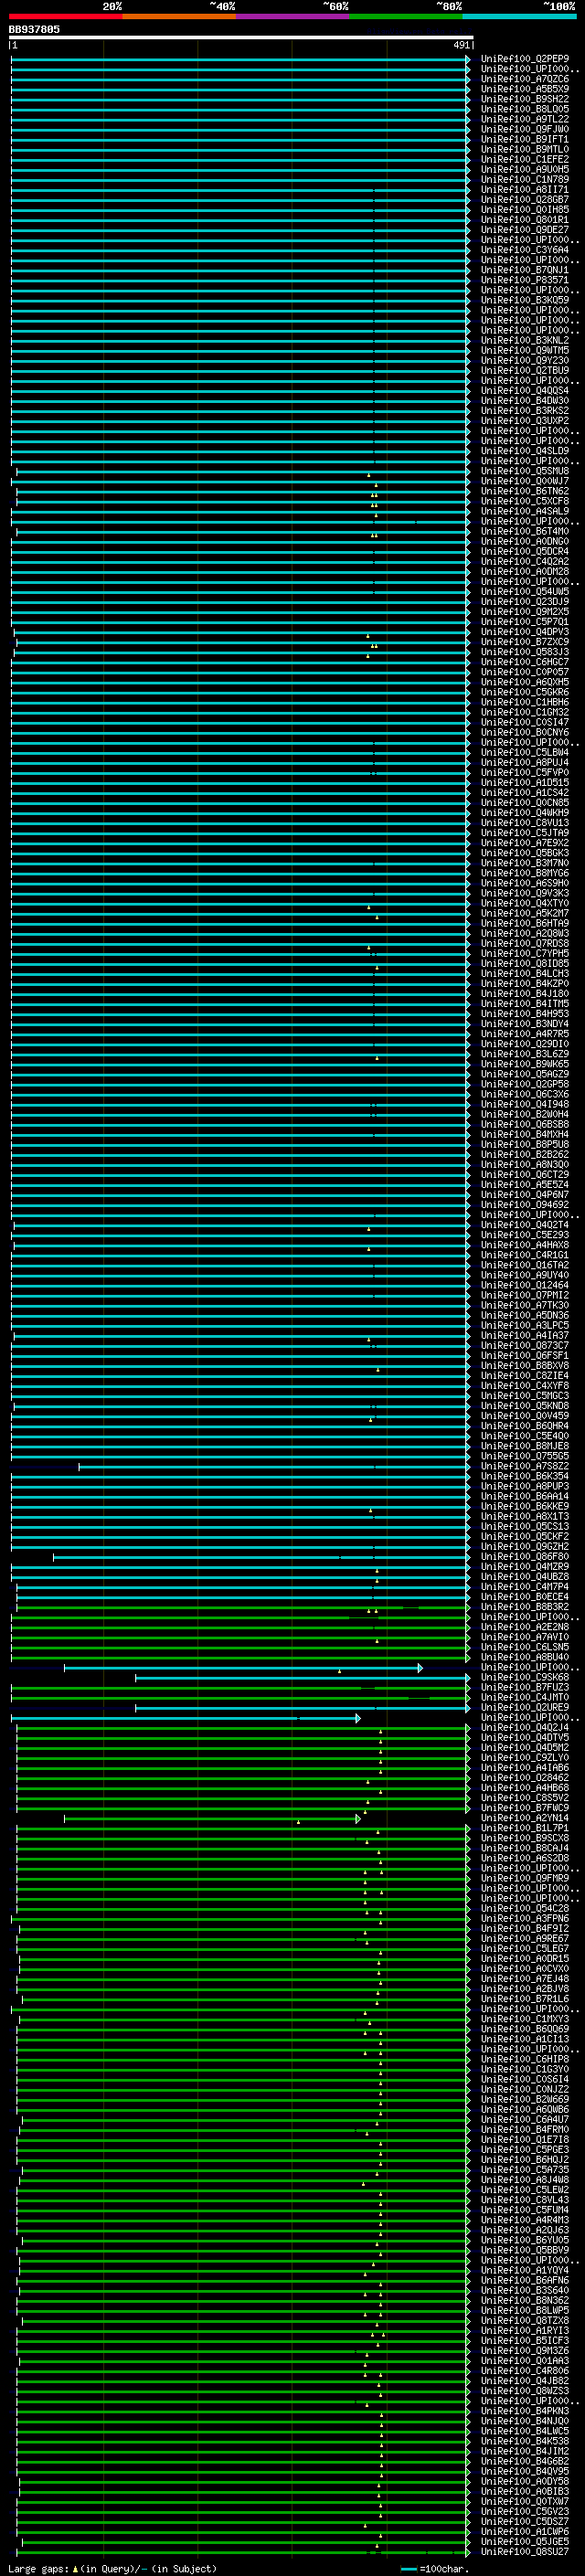Image resolution: width=585 pixels, height=2576 pixels.
Task: Pick sequence UniRef100_A4HB68
Action: (x=524, y=1787)
